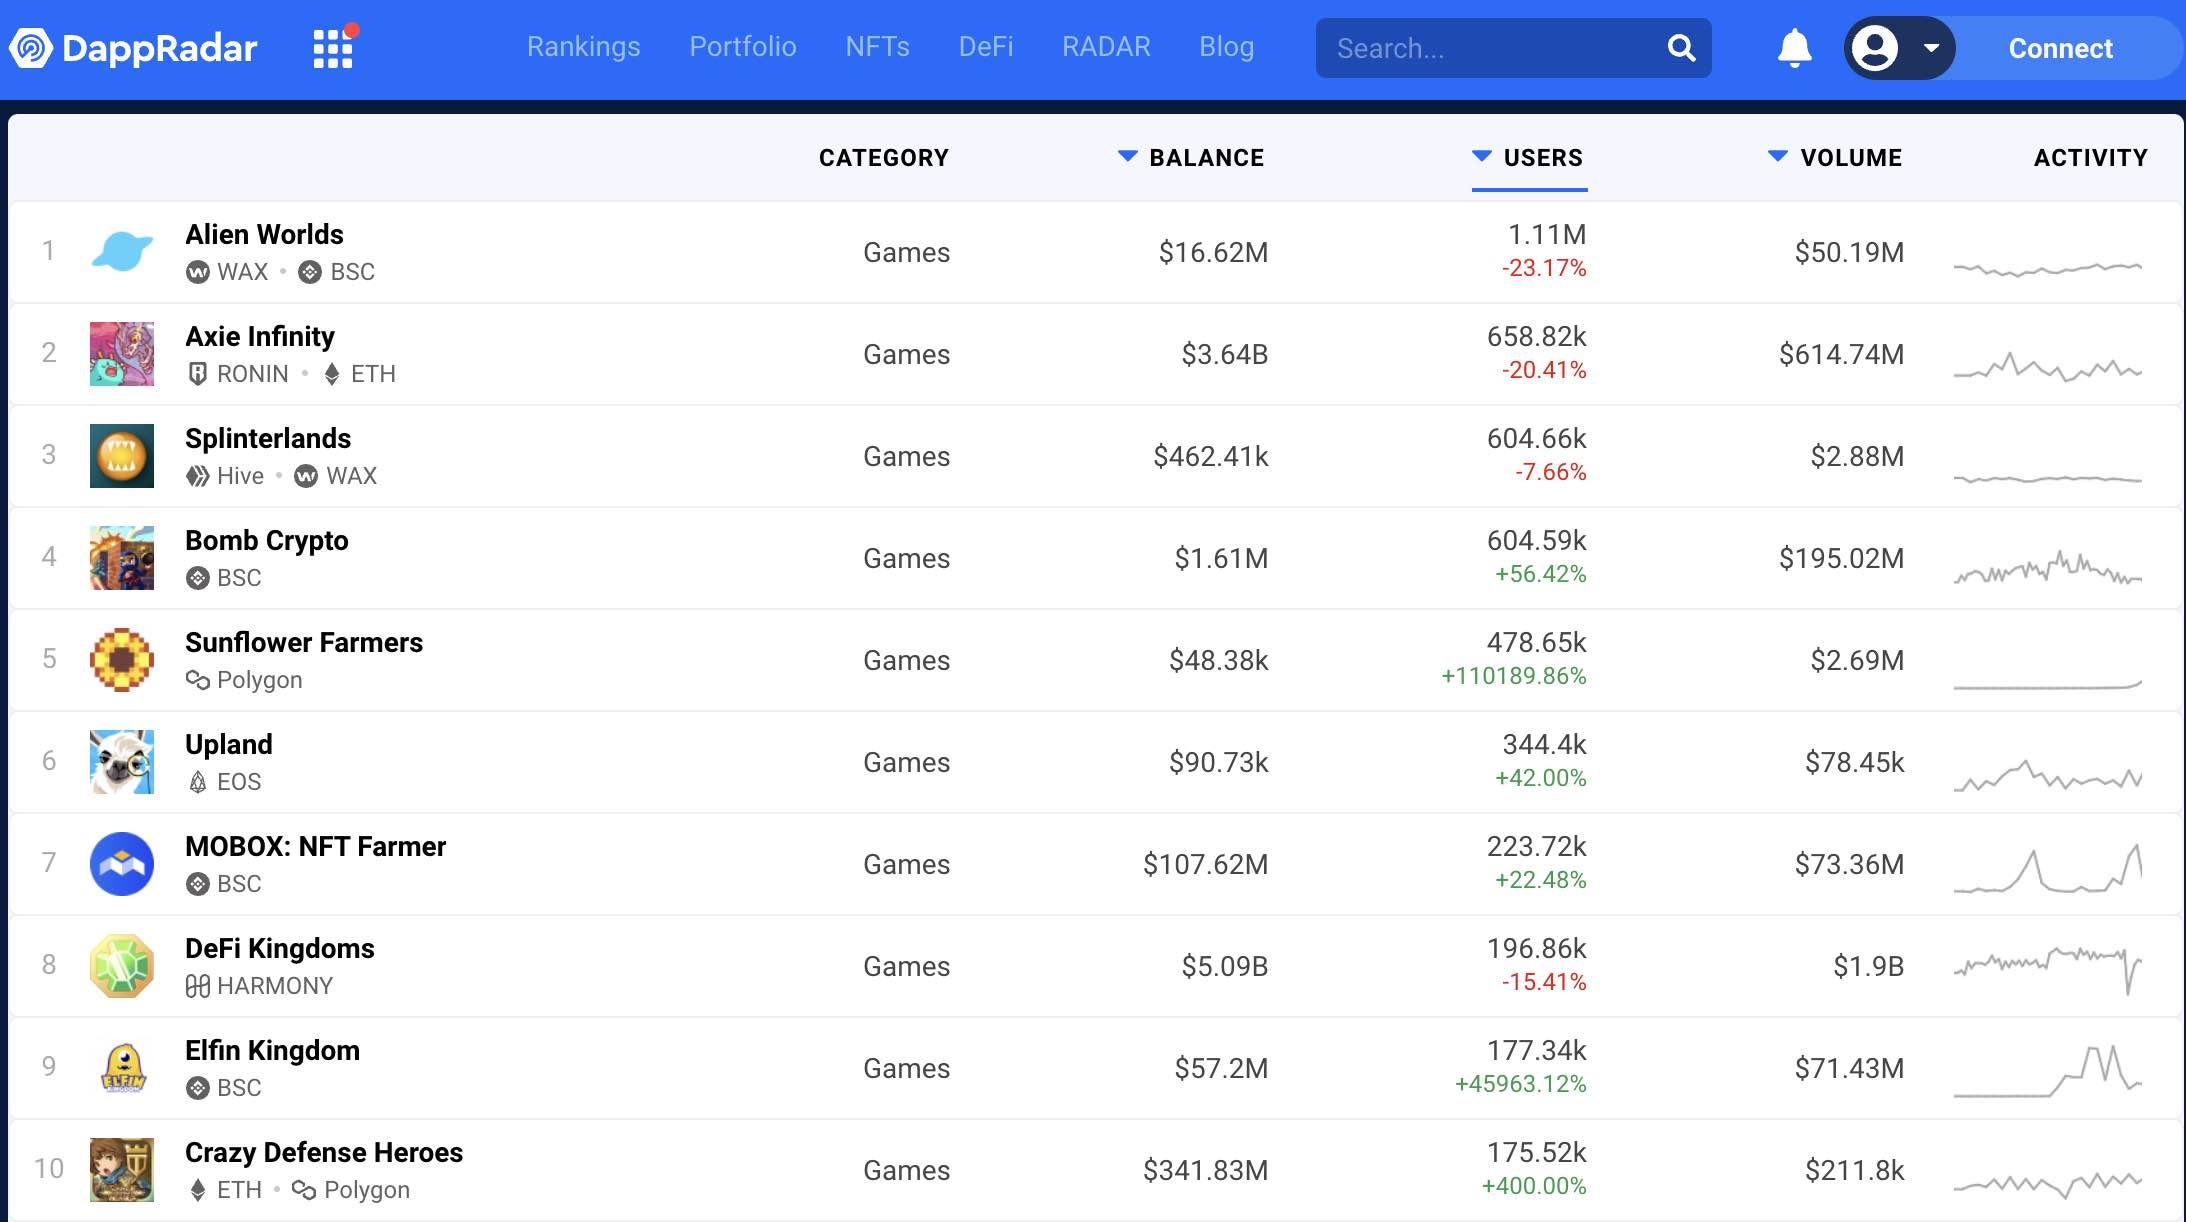Click the BSC chain icon under Alien Worlds
This screenshot has height=1222, width=2186.
310,272
